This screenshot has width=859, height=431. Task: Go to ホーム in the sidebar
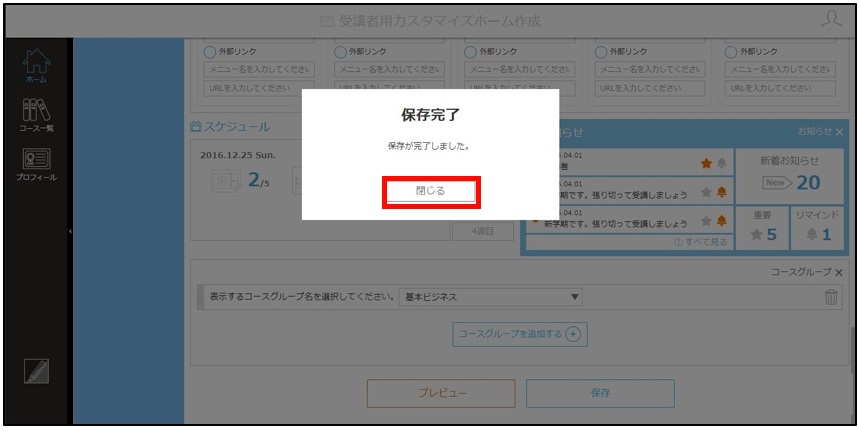[x=36, y=66]
